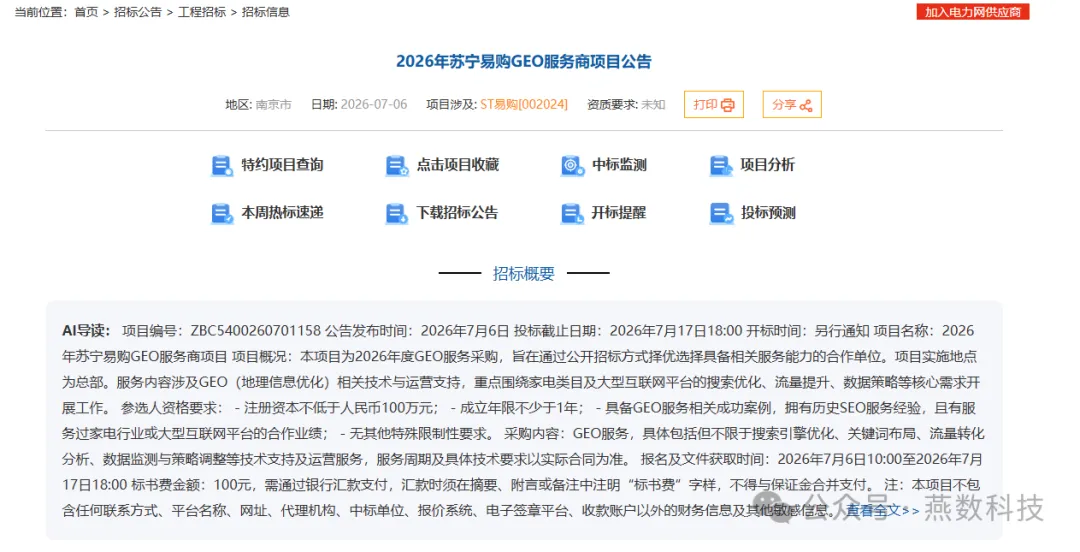Open 下载招标公告 link

coord(457,212)
